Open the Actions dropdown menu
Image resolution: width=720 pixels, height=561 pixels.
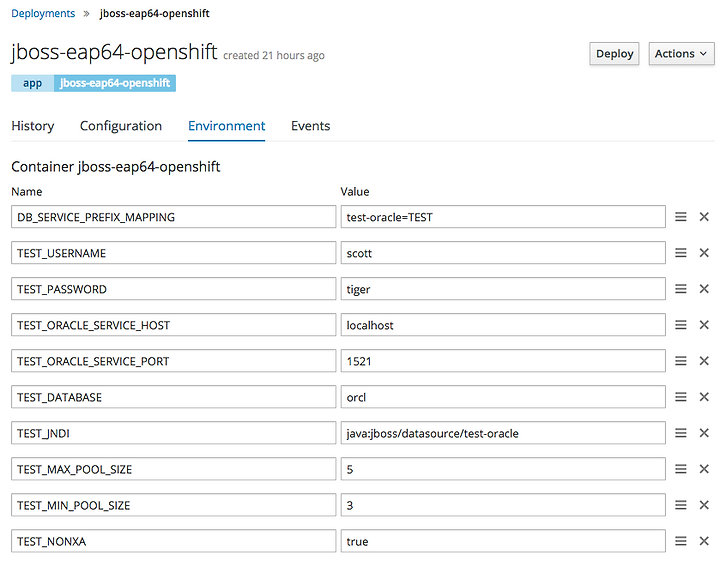pos(681,54)
